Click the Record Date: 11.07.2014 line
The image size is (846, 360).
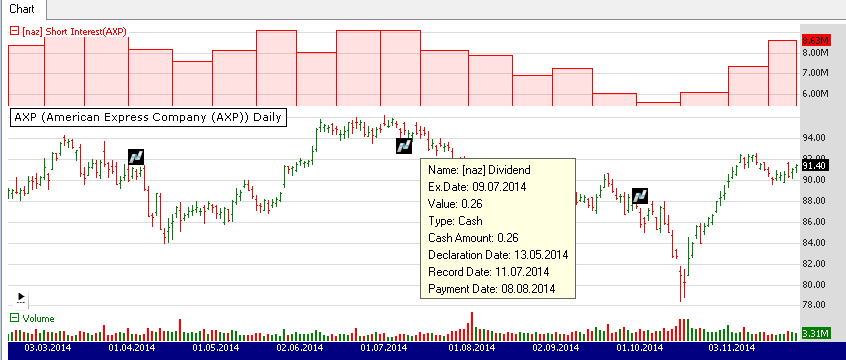tap(488, 271)
